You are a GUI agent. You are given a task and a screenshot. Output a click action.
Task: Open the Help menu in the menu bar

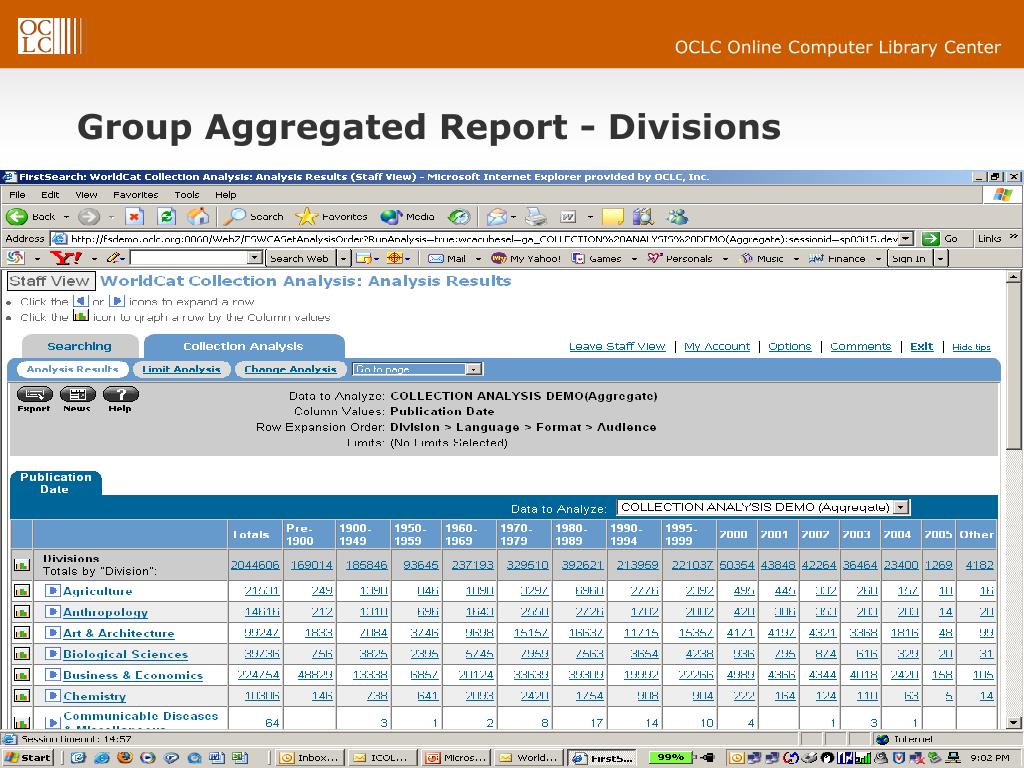click(225, 195)
